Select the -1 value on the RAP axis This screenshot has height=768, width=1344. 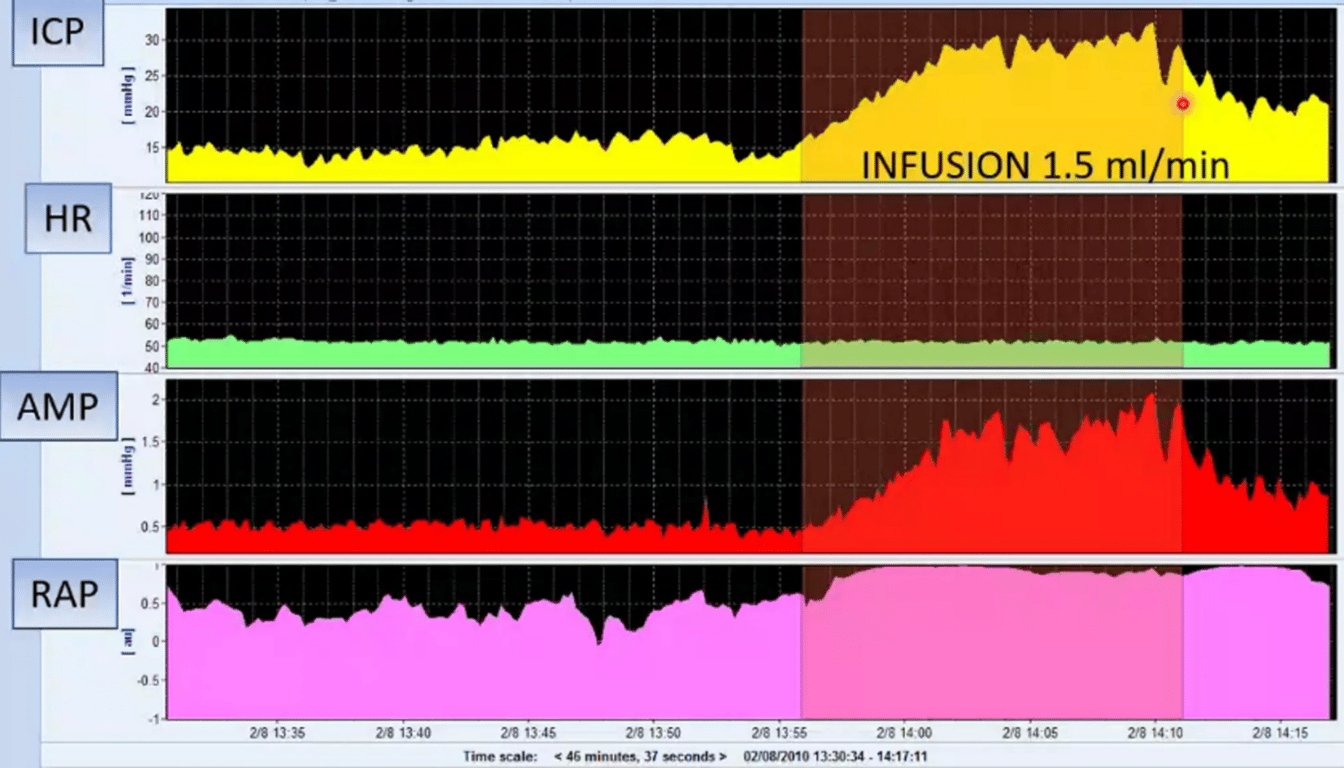pyautogui.click(x=154, y=718)
